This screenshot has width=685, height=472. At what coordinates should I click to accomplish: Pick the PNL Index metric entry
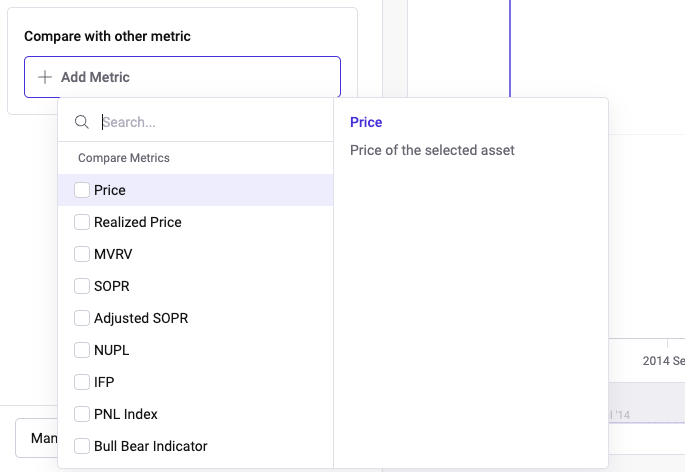point(126,414)
